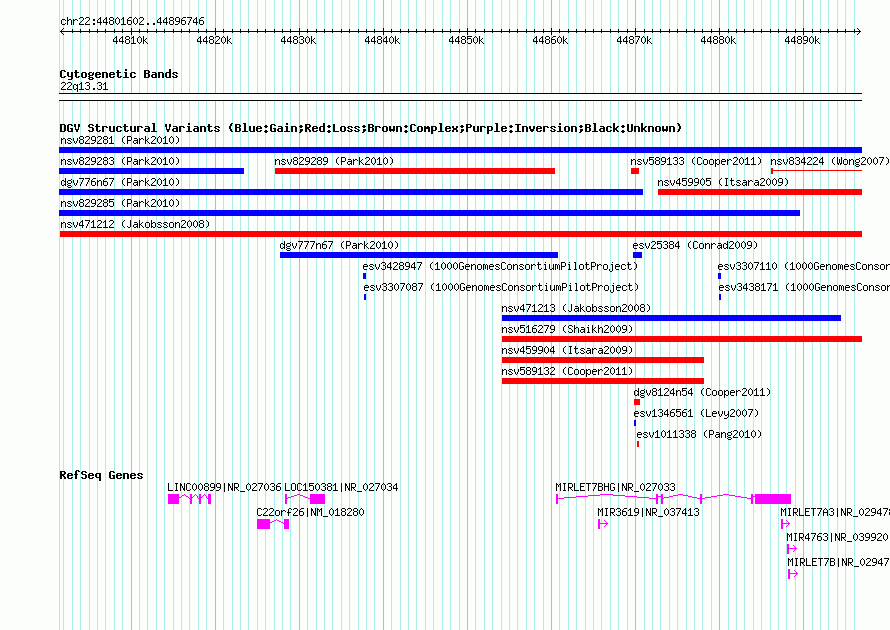The height and width of the screenshot is (630, 890).
Task: Click the nsv829285 long blue gain bar
Action: 430,213
